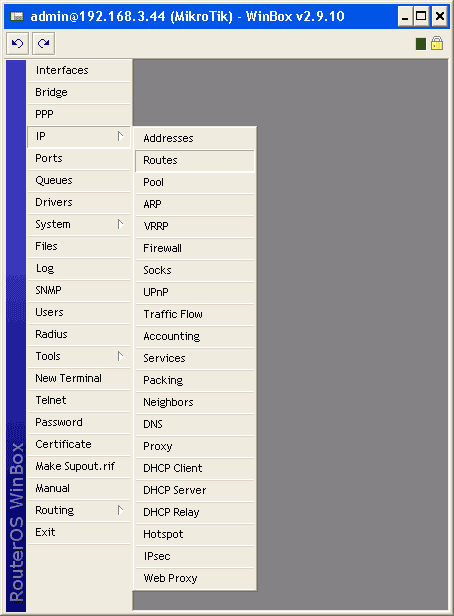
Task: Choose Hotspot in the IP submenu
Action: click(x=195, y=534)
